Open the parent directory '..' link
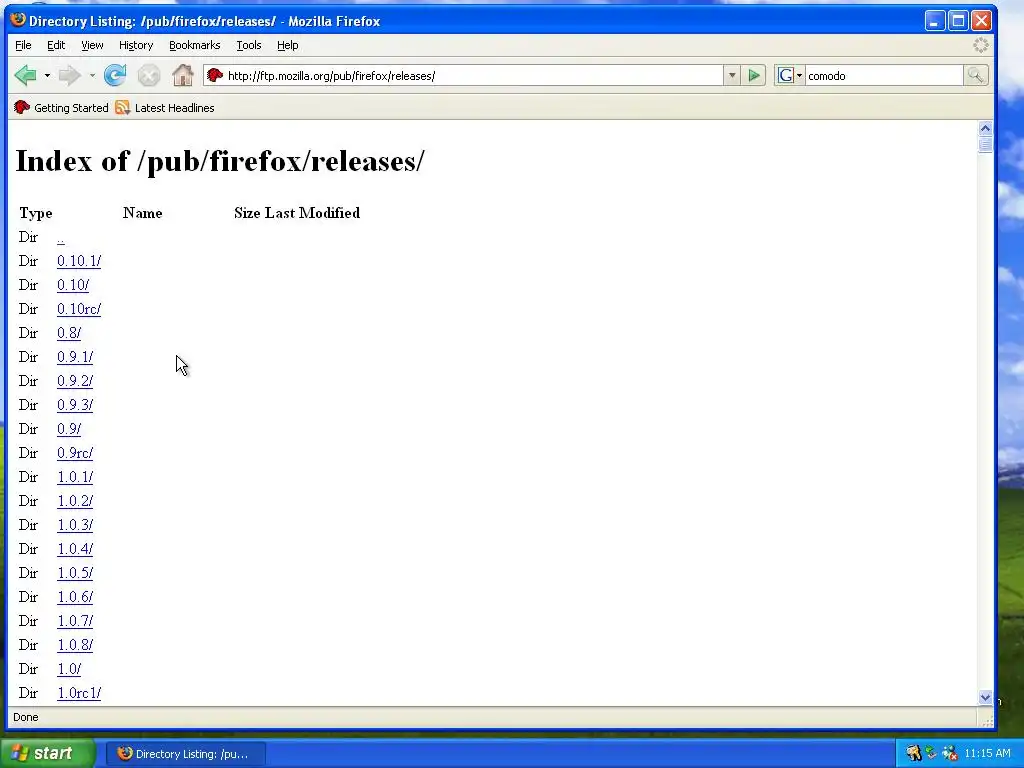The image size is (1024, 768). (61, 238)
